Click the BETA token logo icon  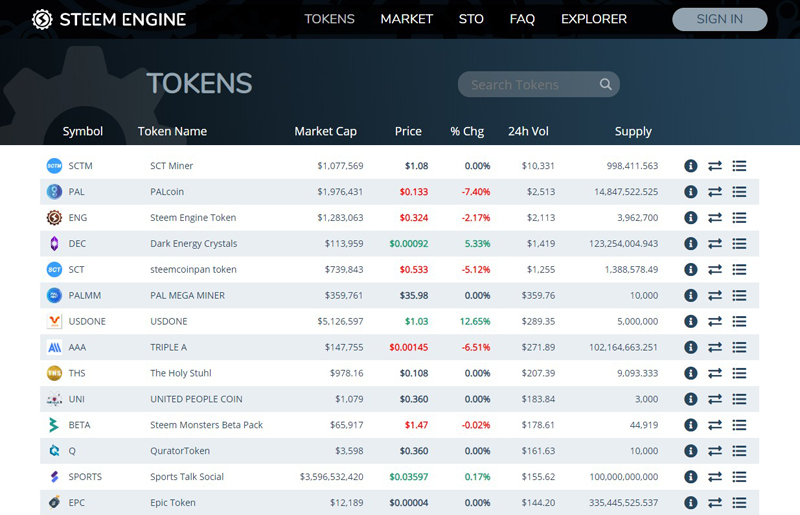(54, 425)
